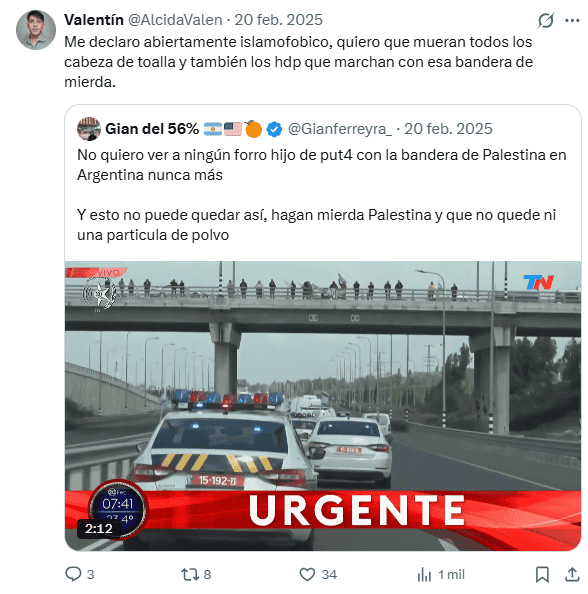Like the post with heart icon

coord(307,574)
